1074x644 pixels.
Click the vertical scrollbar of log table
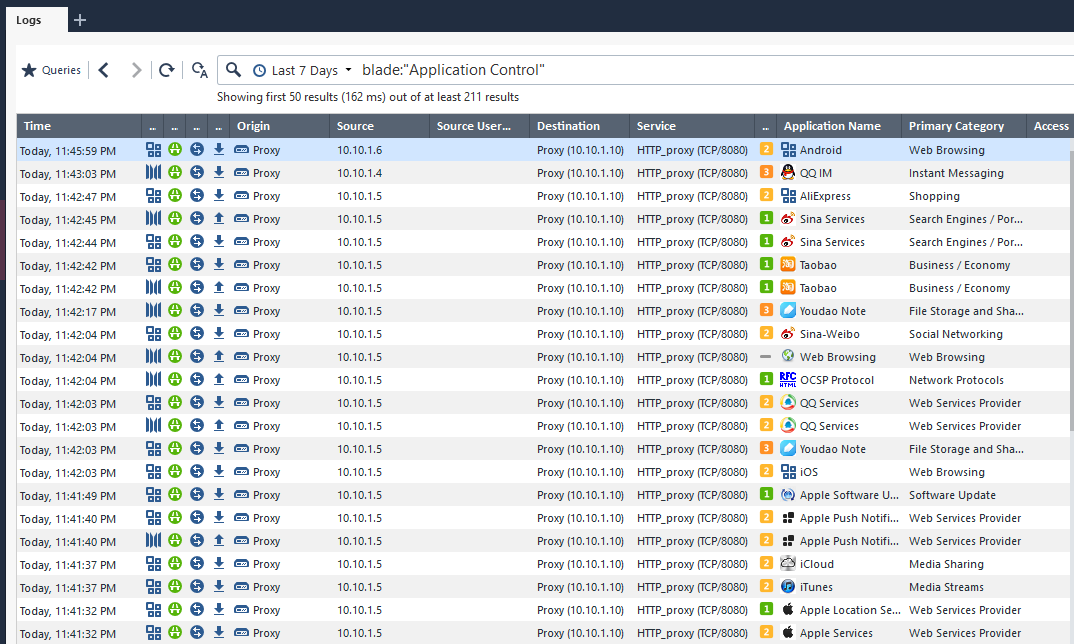pos(1071,292)
